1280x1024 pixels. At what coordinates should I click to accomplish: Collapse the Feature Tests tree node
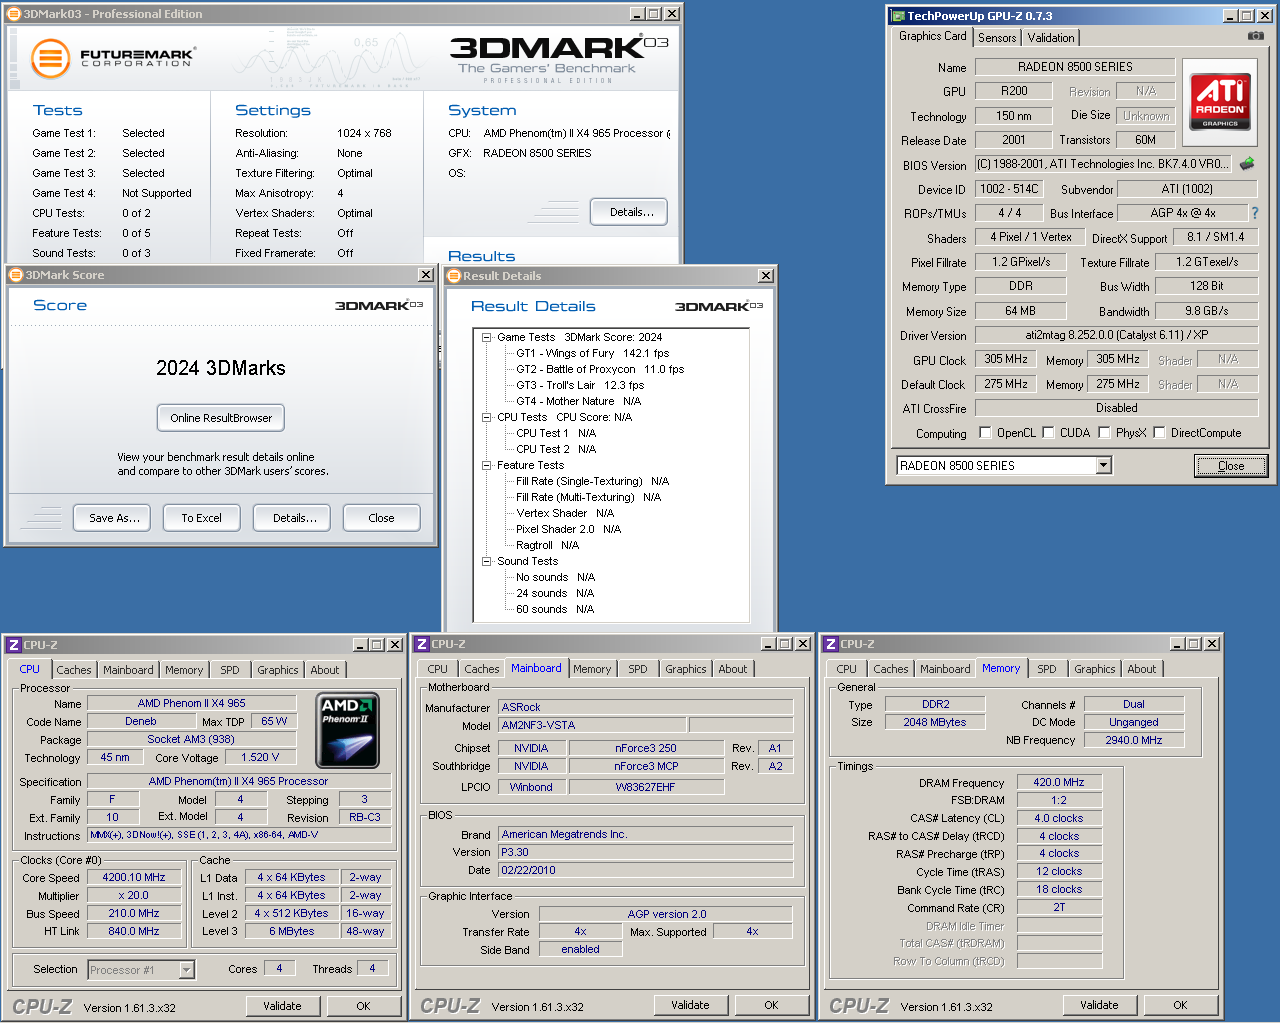(487, 465)
